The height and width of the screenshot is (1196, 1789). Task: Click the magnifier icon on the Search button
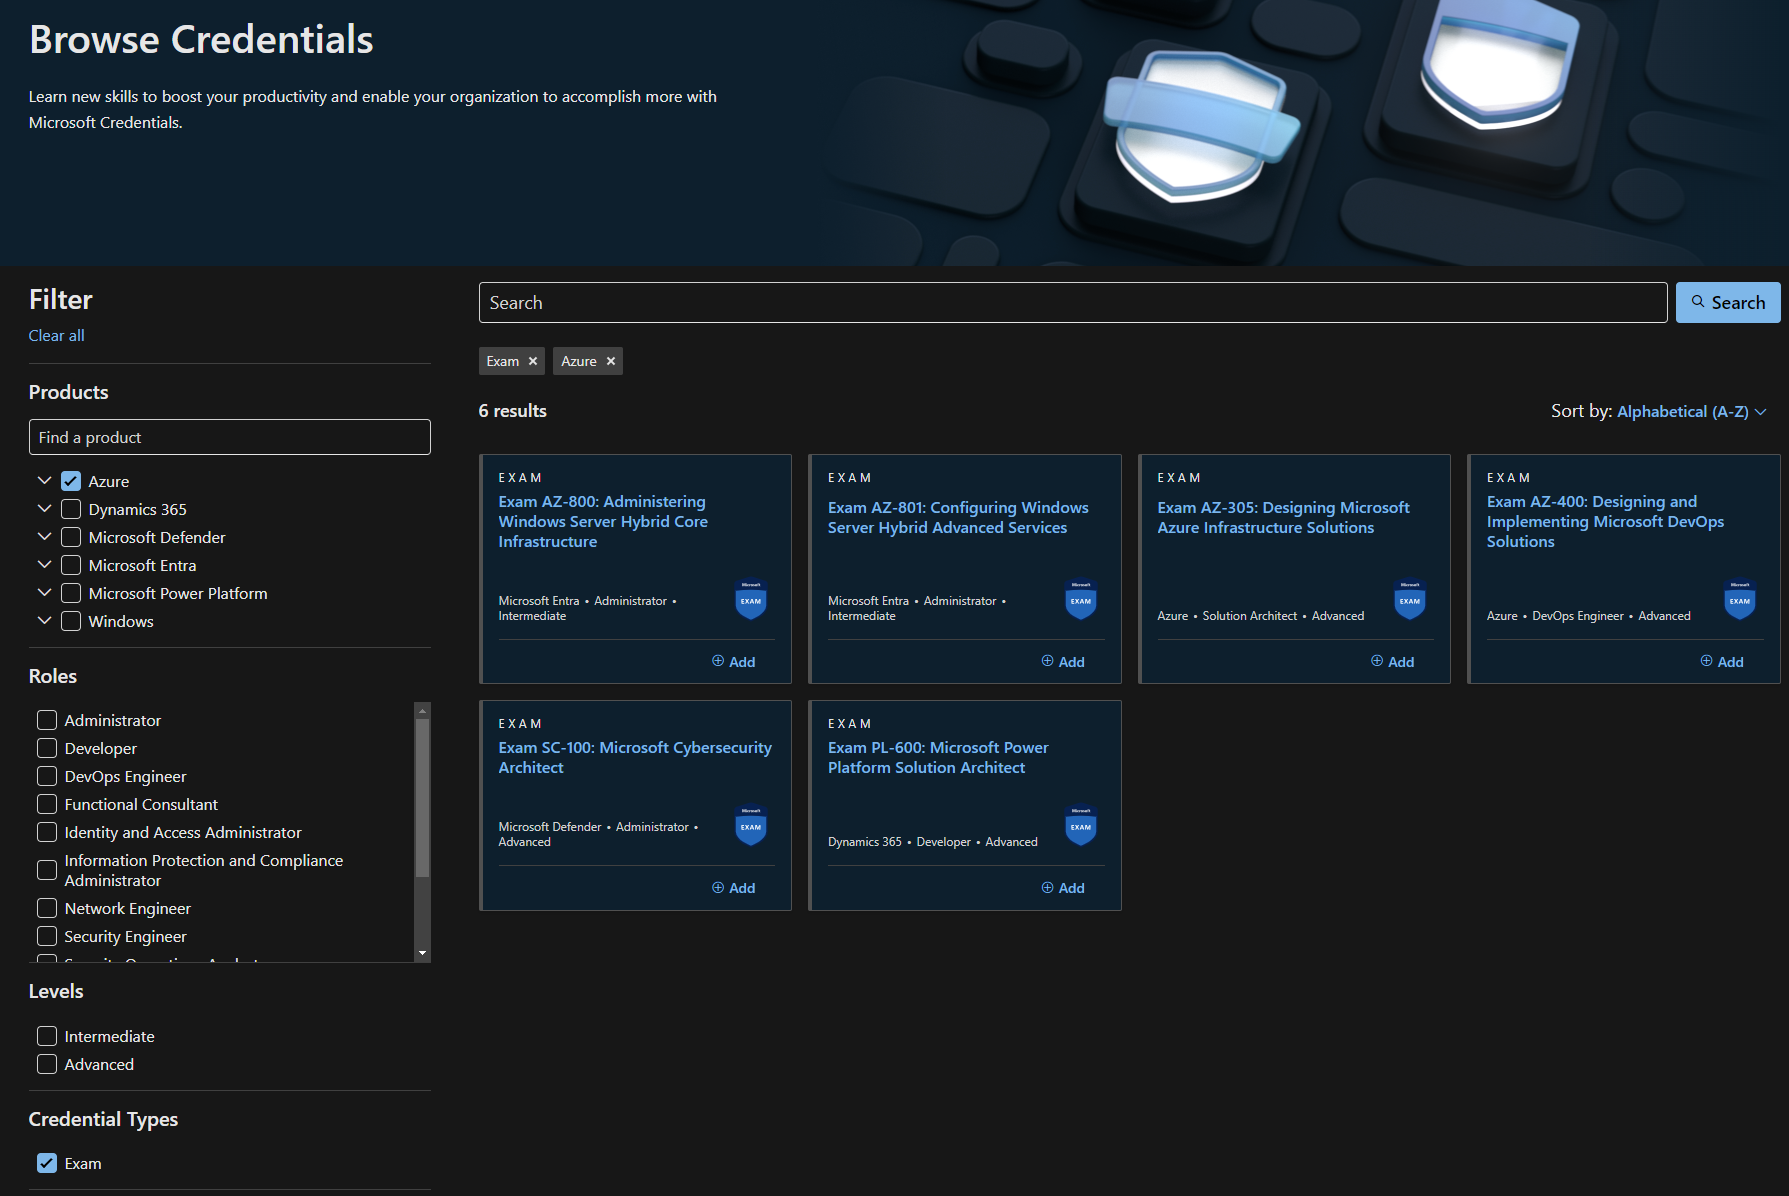coord(1698,302)
